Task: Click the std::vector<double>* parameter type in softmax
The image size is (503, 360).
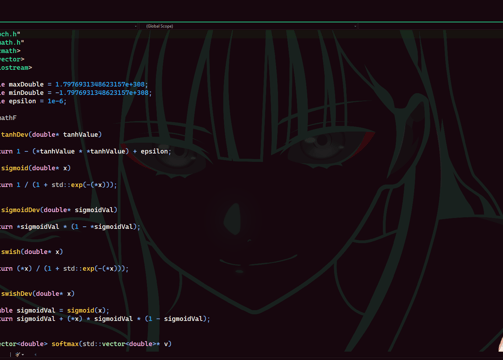Action: click(x=121, y=344)
